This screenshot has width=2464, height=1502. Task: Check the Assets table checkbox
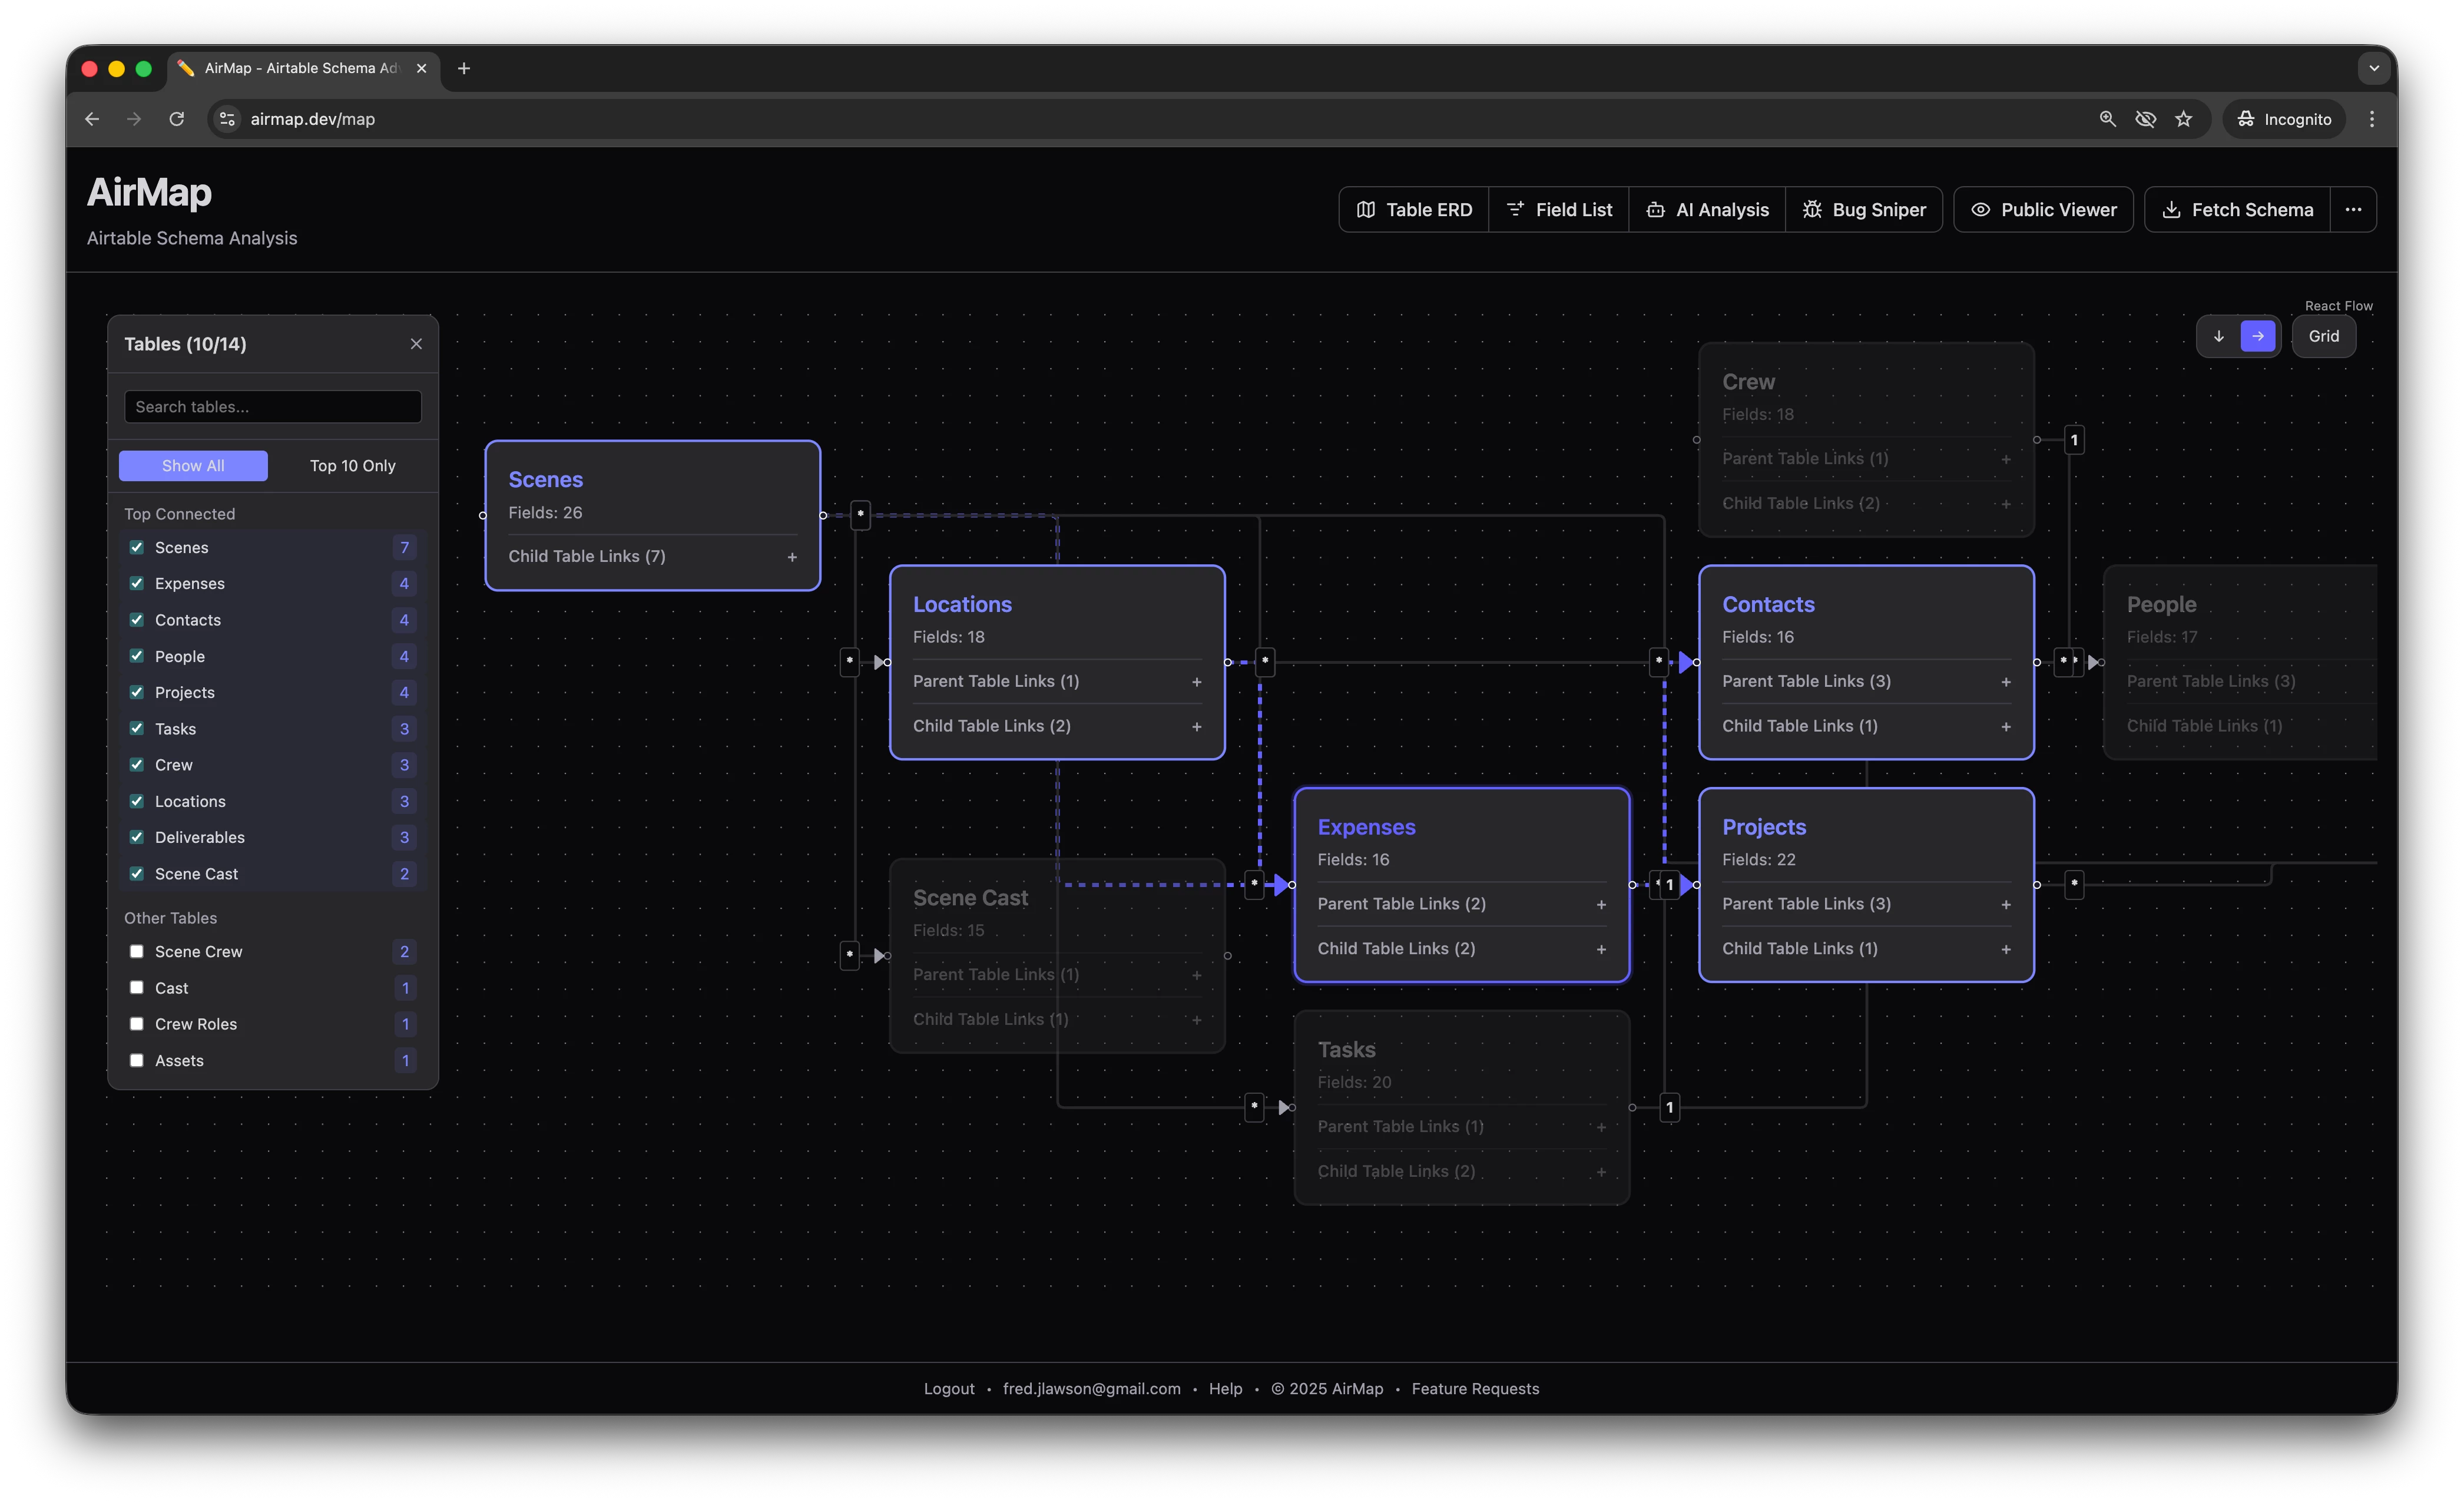[x=137, y=1060]
